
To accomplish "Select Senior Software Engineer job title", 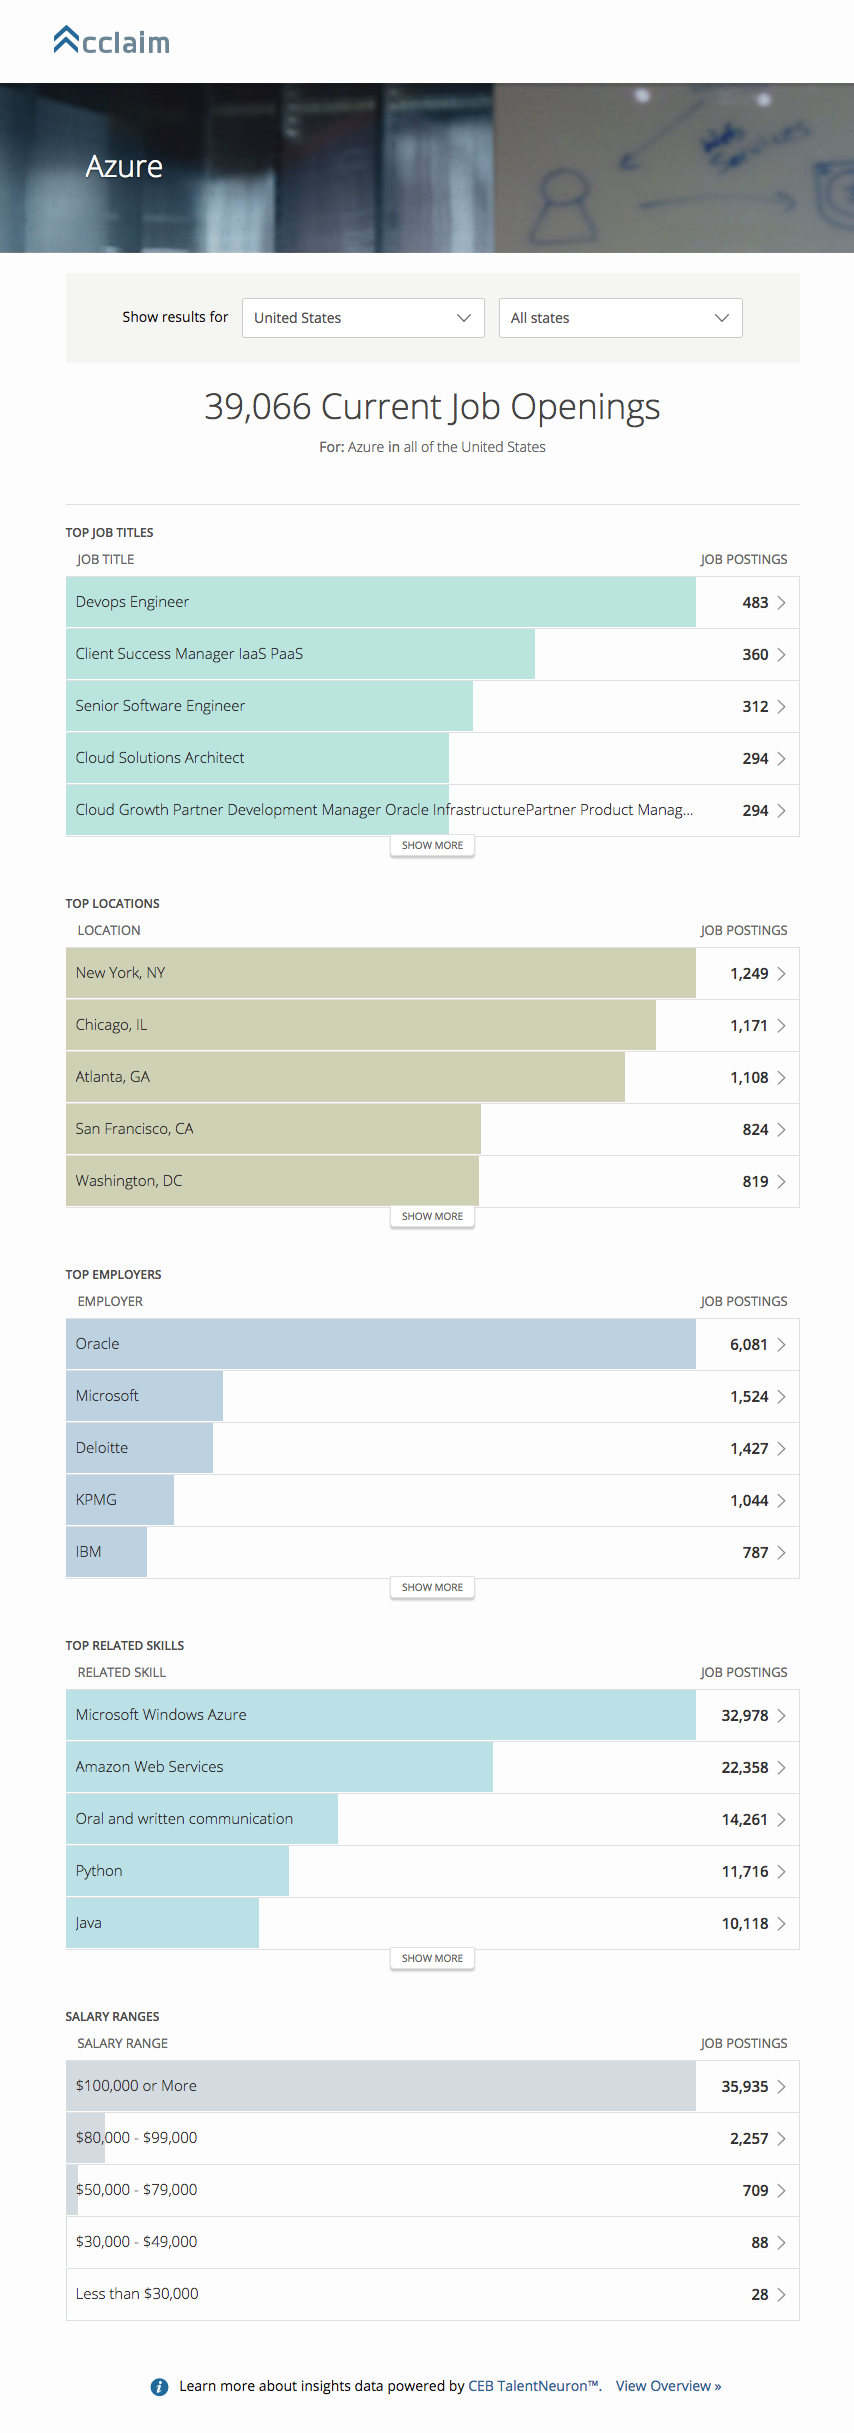I will 160,706.
